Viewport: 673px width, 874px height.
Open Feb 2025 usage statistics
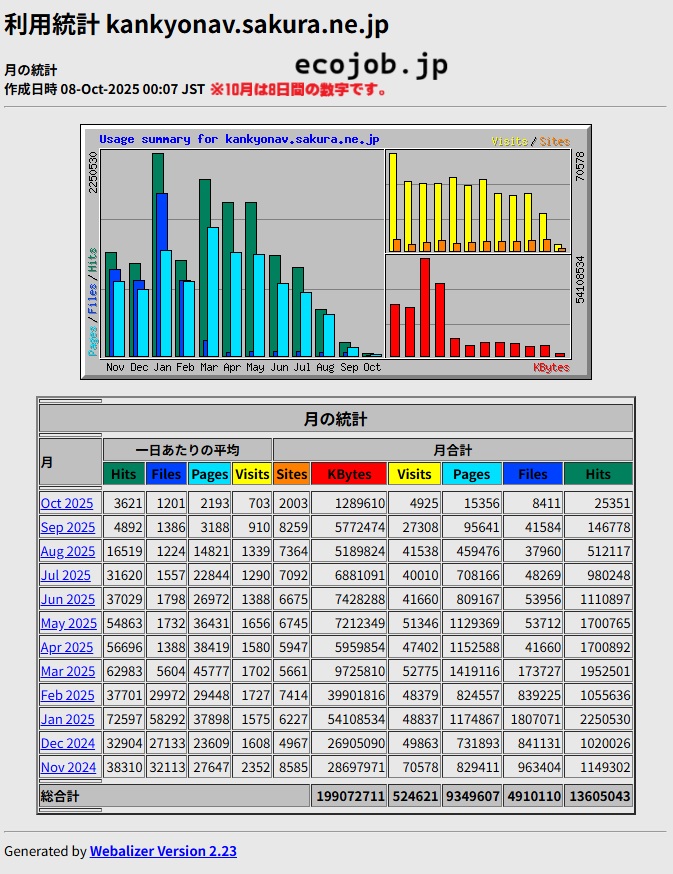67,695
